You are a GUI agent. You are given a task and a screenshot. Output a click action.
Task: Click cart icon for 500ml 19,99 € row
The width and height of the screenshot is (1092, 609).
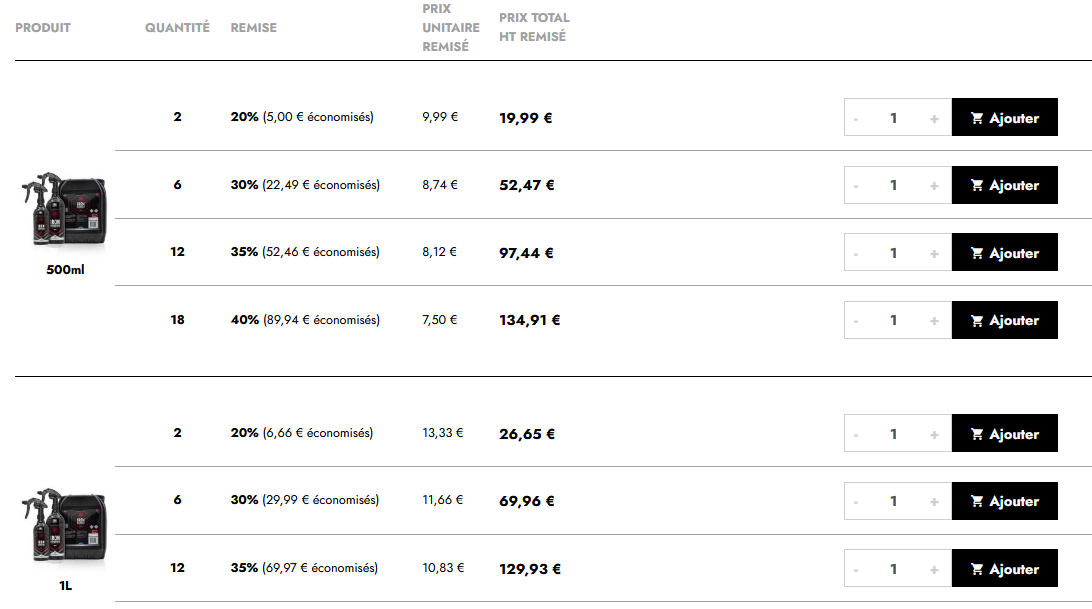[x=977, y=118]
